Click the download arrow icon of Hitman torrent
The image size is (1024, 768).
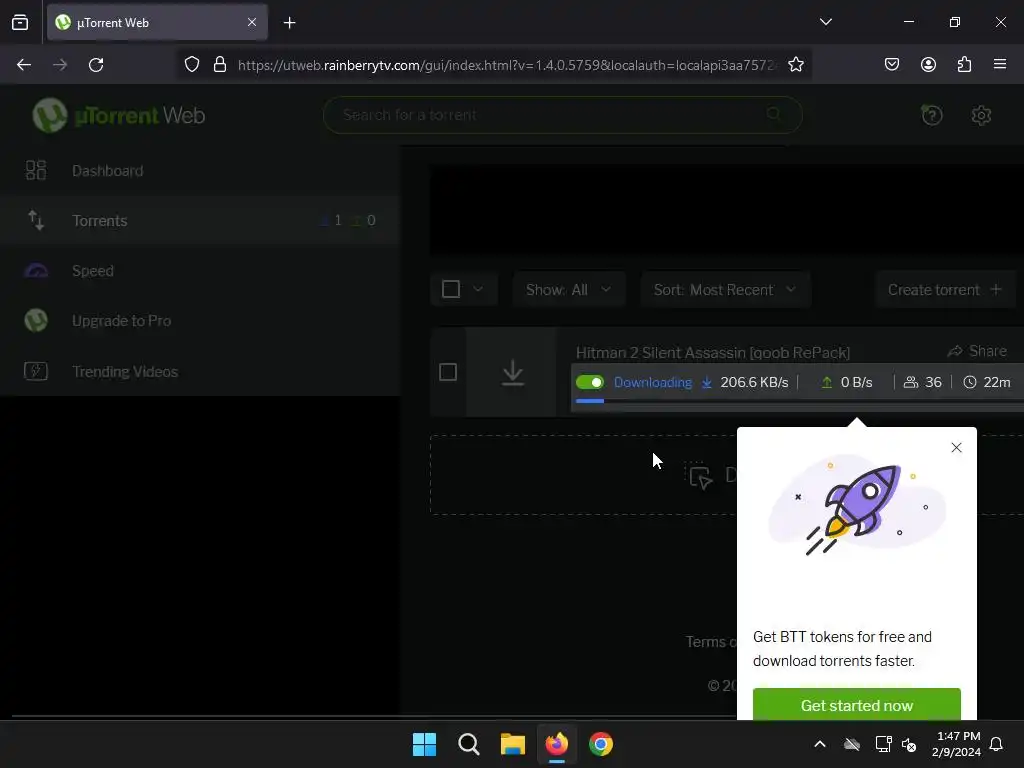point(513,373)
